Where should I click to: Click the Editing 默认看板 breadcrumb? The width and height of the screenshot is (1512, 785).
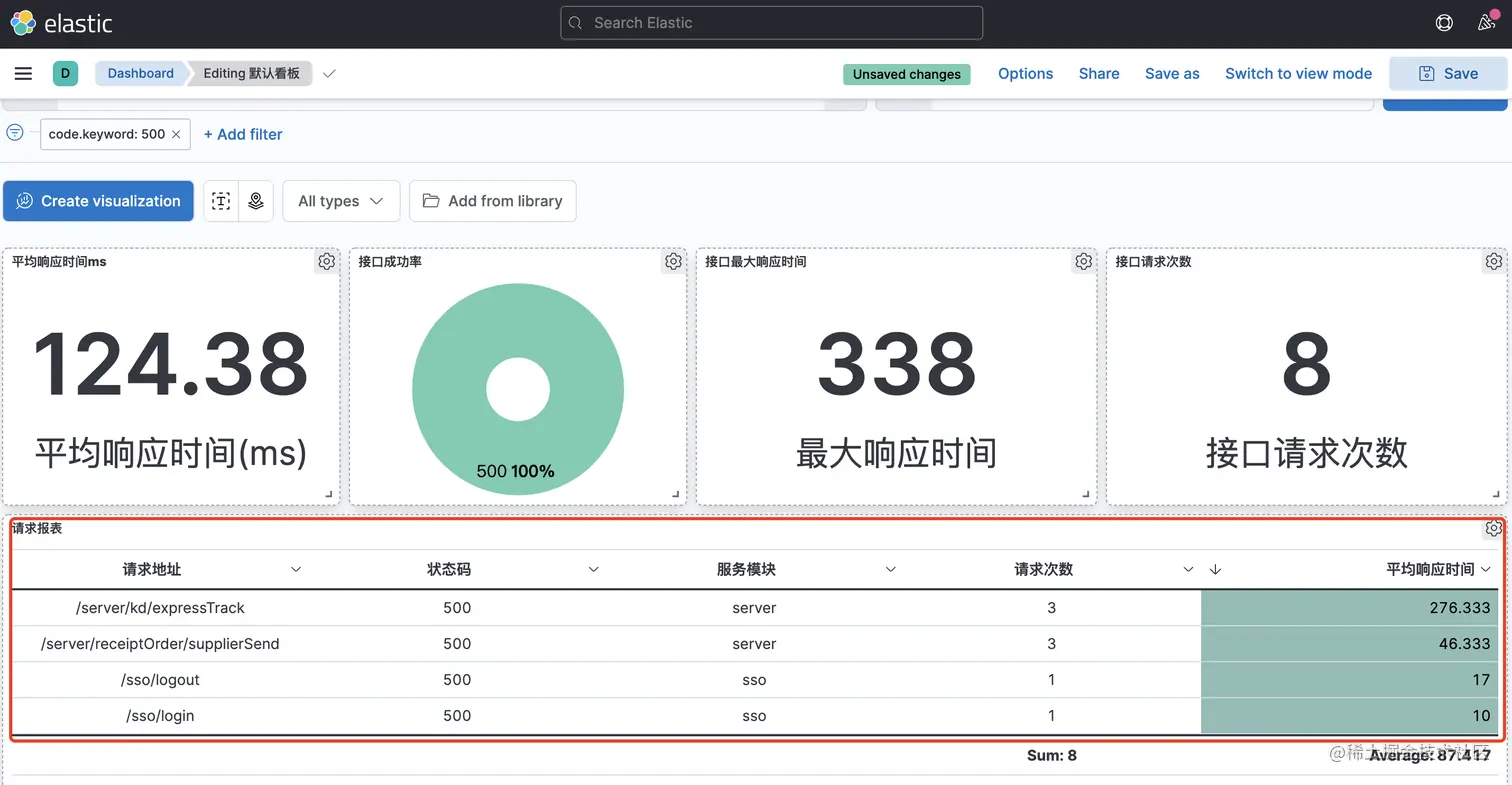(251, 73)
